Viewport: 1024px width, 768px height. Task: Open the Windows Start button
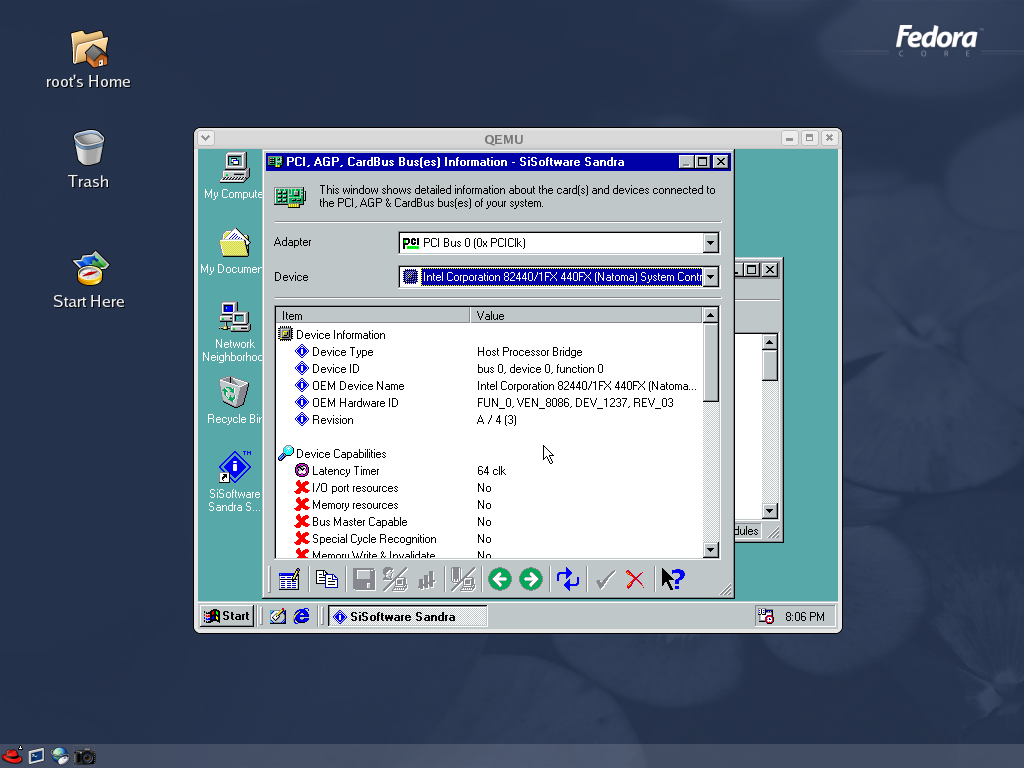227,616
